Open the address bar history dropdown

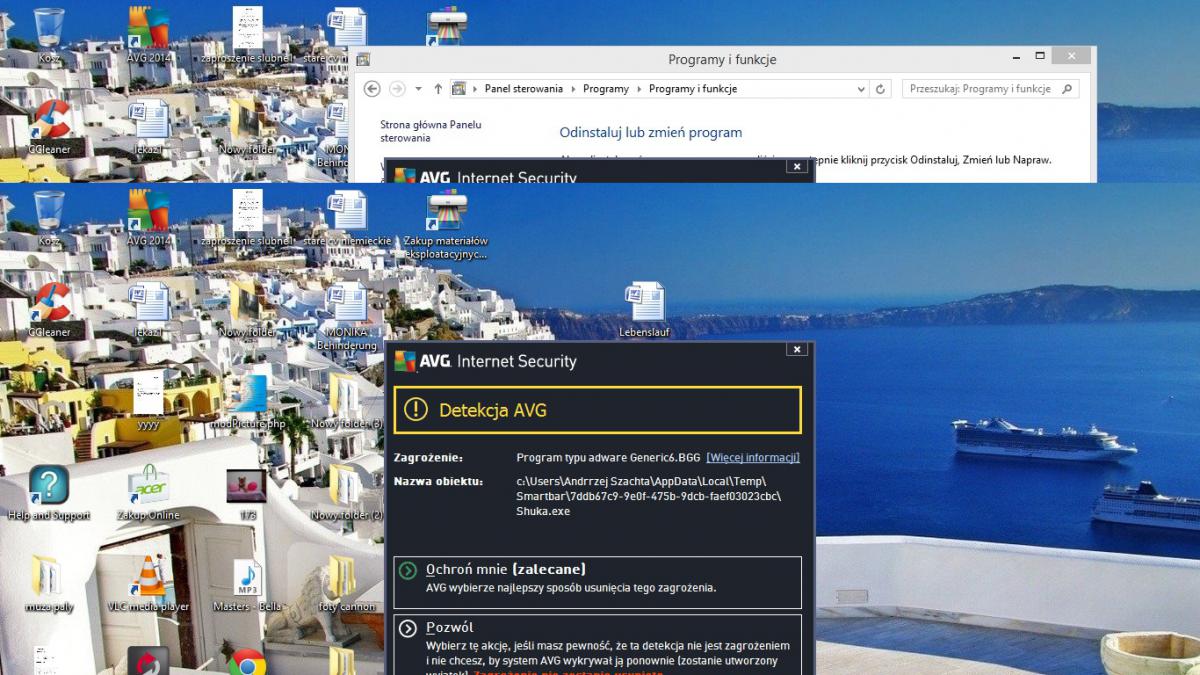862,89
